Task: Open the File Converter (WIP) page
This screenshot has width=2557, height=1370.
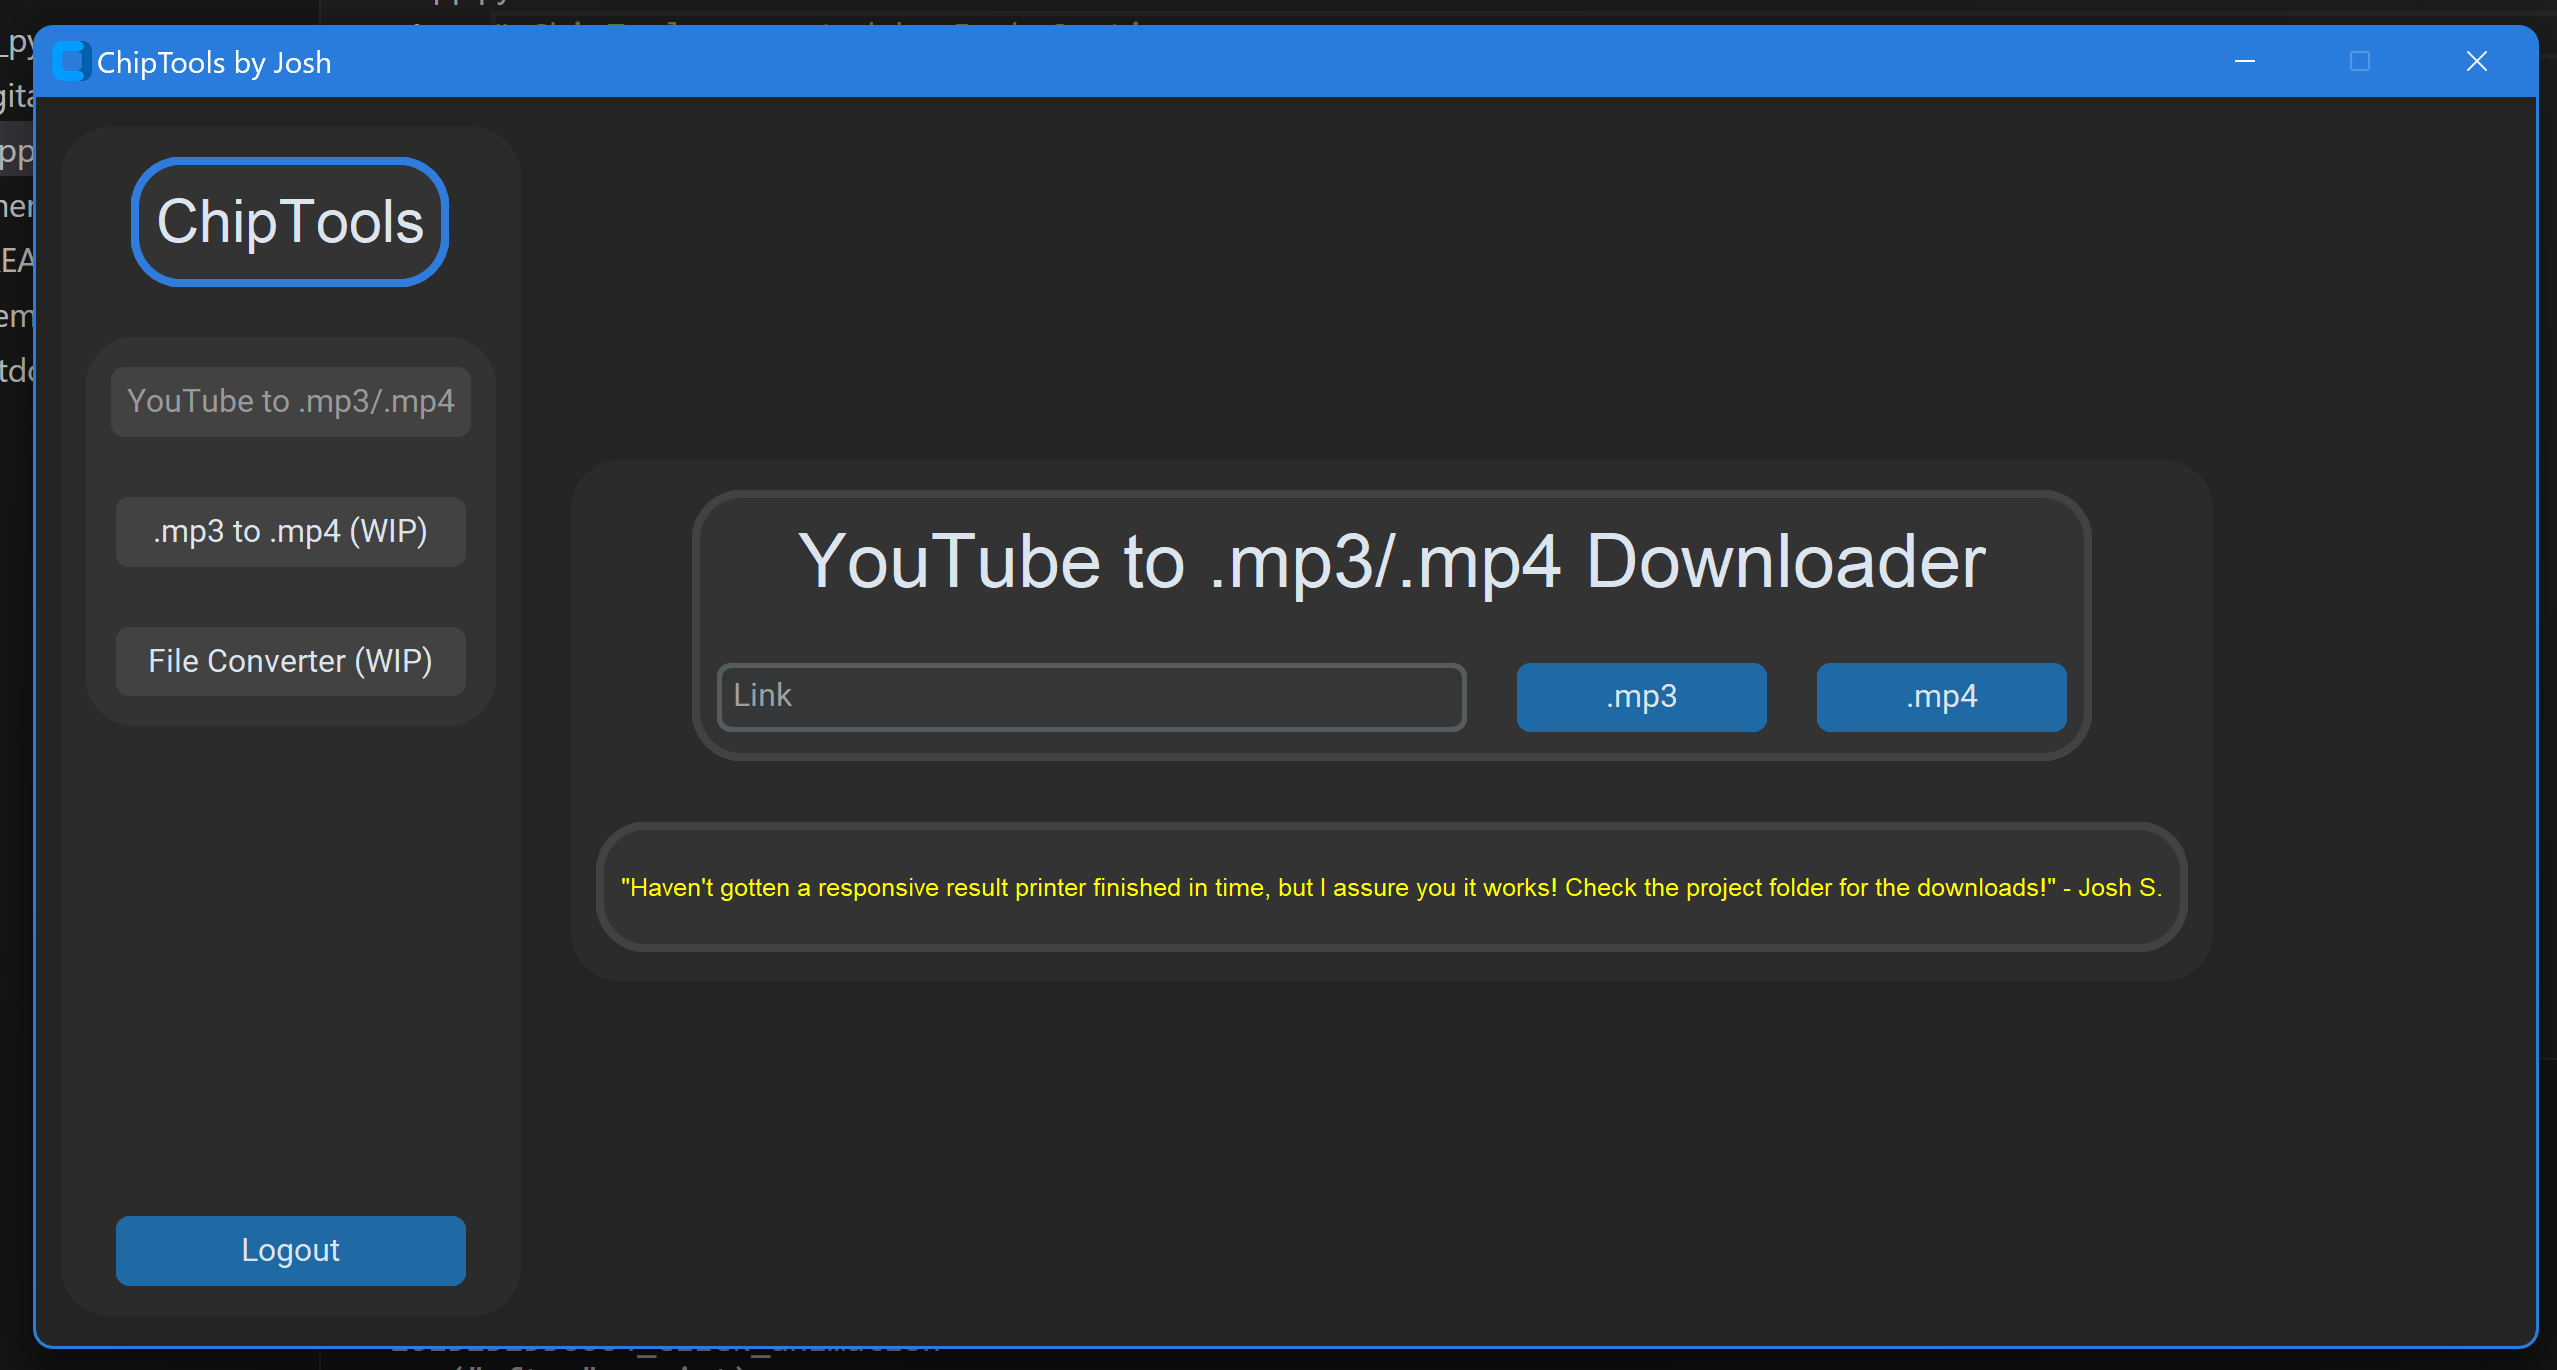Action: (x=290, y=662)
